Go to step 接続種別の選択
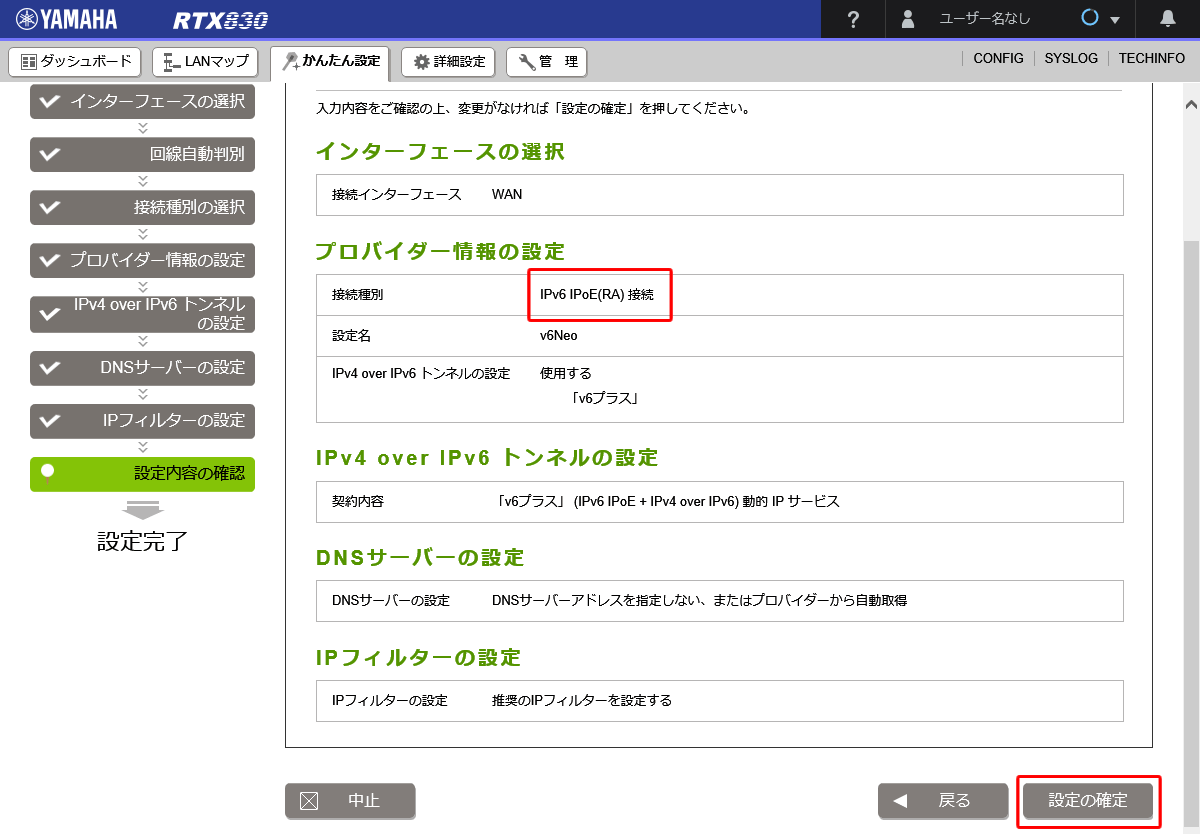The height and width of the screenshot is (834, 1200). tap(142, 207)
